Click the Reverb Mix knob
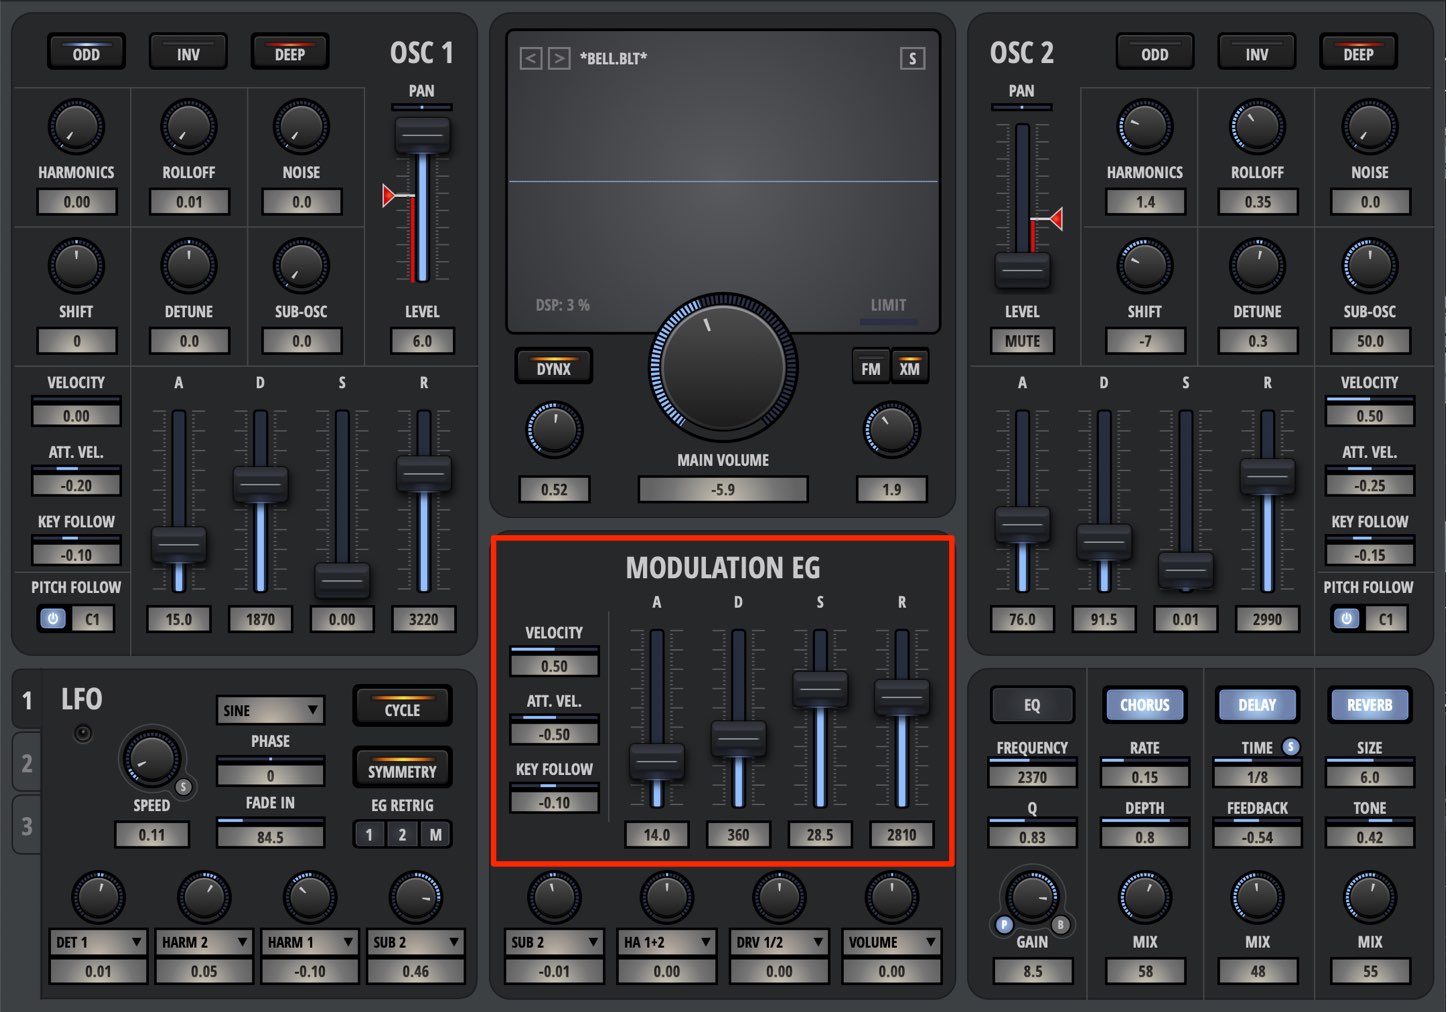Image resolution: width=1448 pixels, height=1012 pixels. pos(1369,898)
